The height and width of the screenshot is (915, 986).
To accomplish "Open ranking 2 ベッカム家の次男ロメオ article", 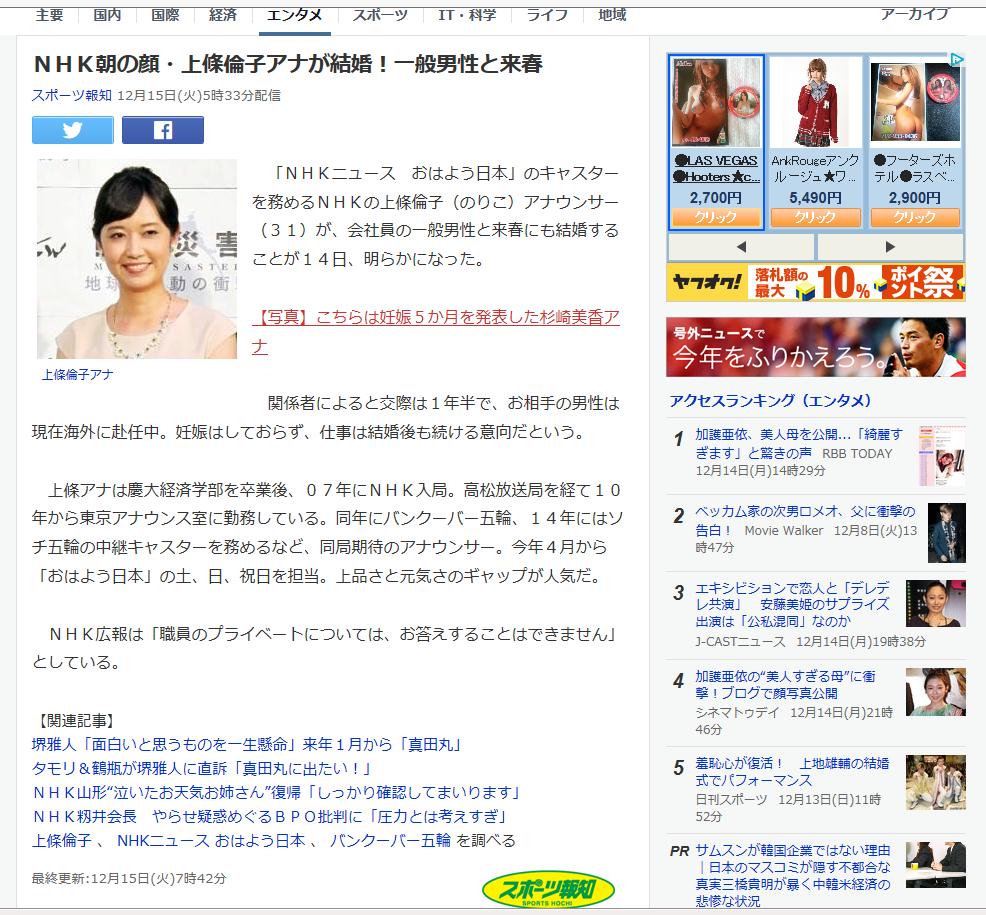I will (805, 521).
